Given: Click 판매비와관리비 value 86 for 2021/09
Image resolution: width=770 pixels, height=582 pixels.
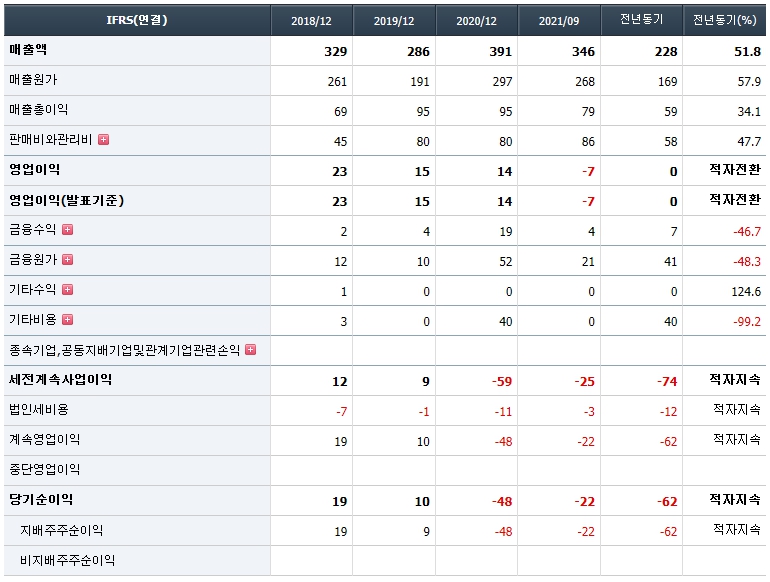Looking at the screenshot, I should (x=588, y=141).
